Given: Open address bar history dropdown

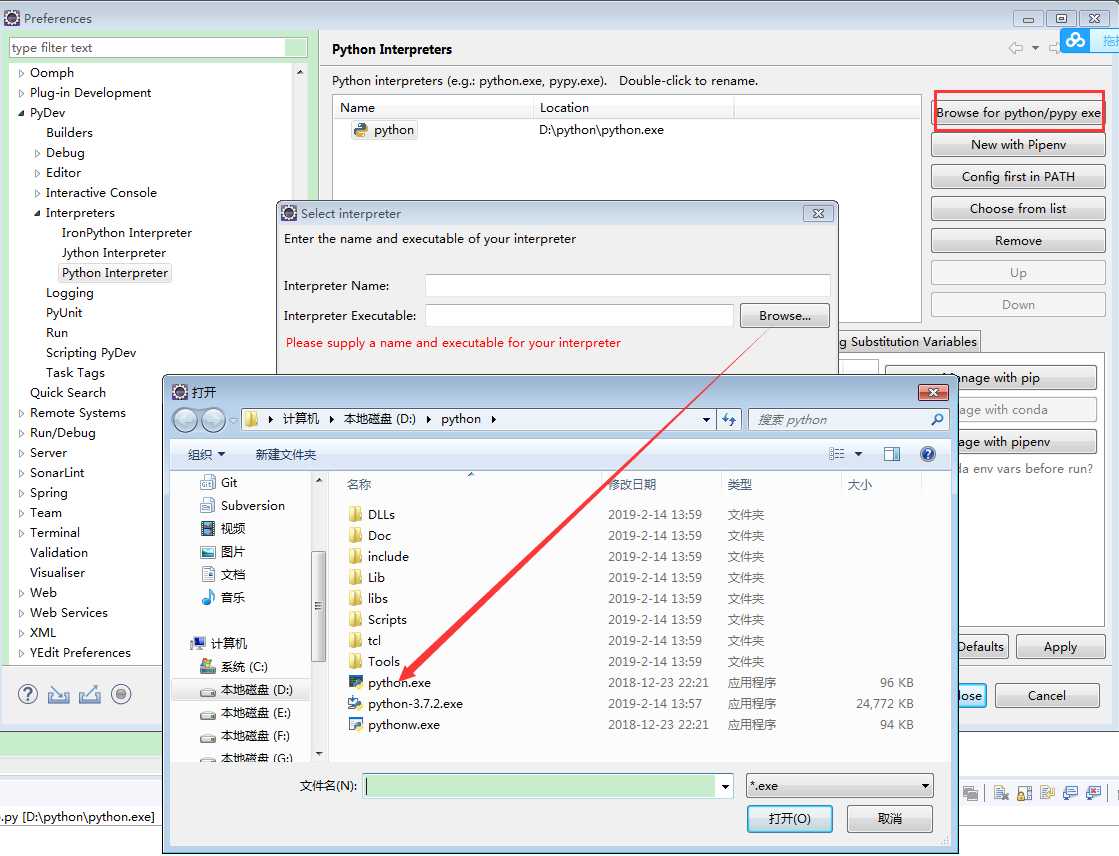Looking at the screenshot, I should (x=706, y=420).
